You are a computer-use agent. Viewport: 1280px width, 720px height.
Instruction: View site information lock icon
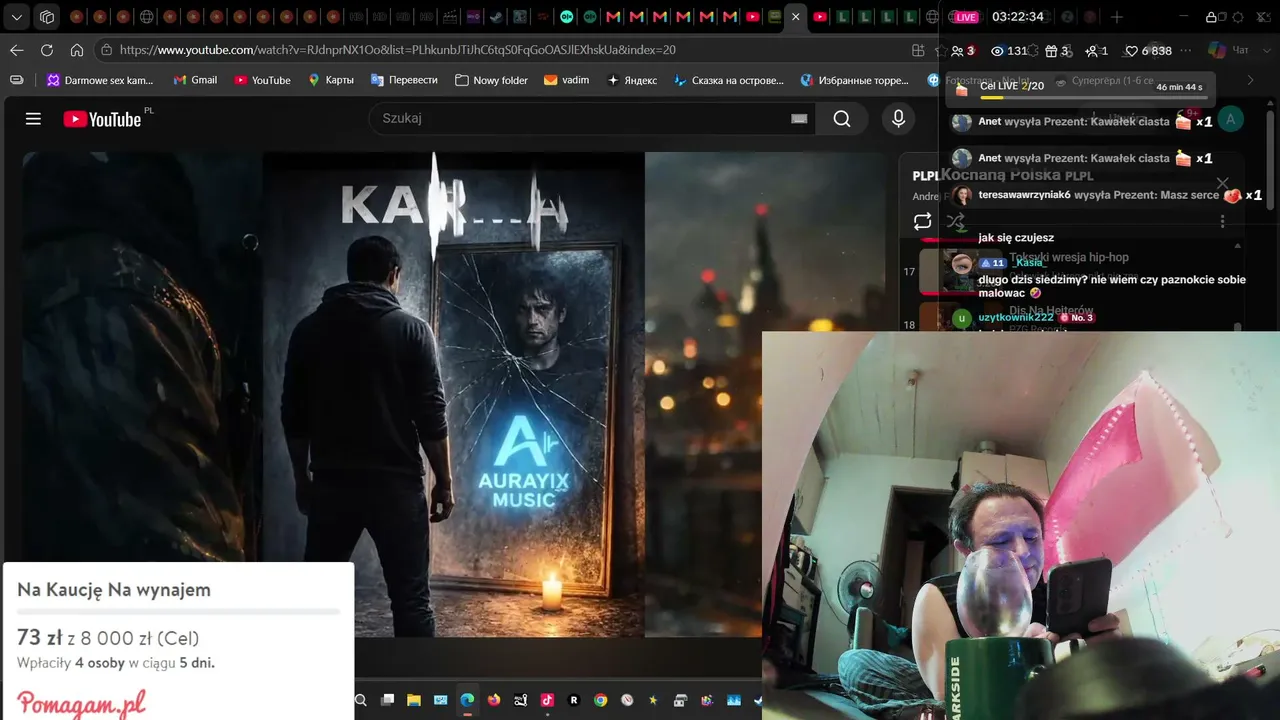click(106, 50)
